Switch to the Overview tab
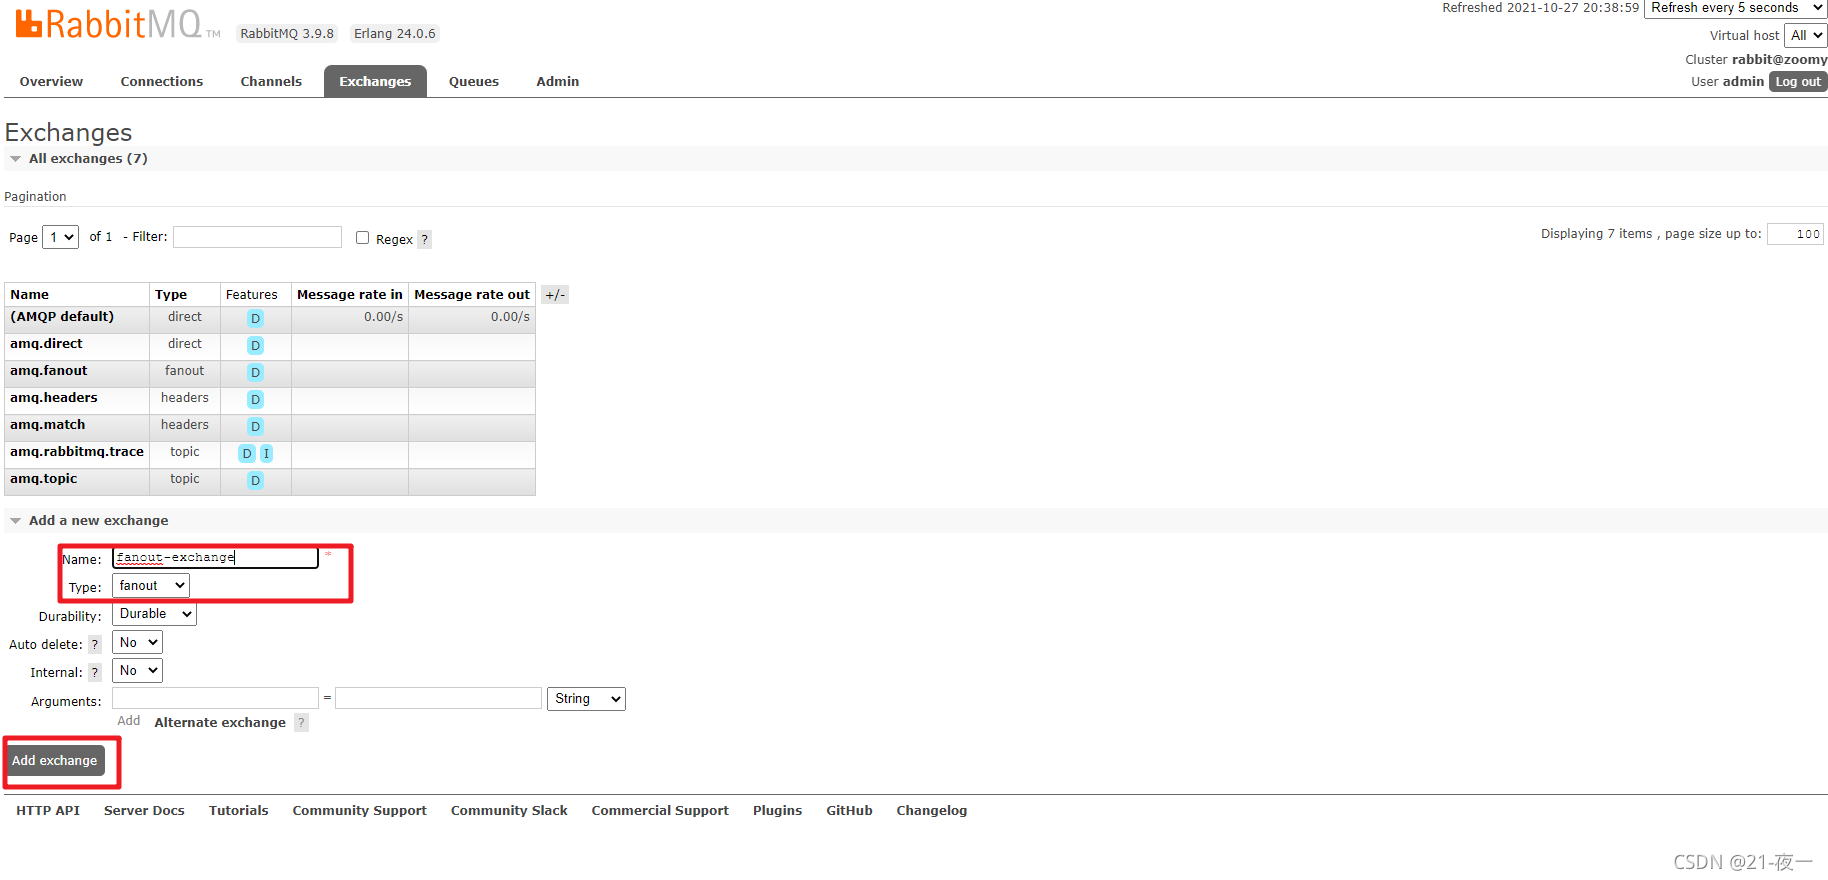This screenshot has width=1828, height=880. tap(51, 82)
